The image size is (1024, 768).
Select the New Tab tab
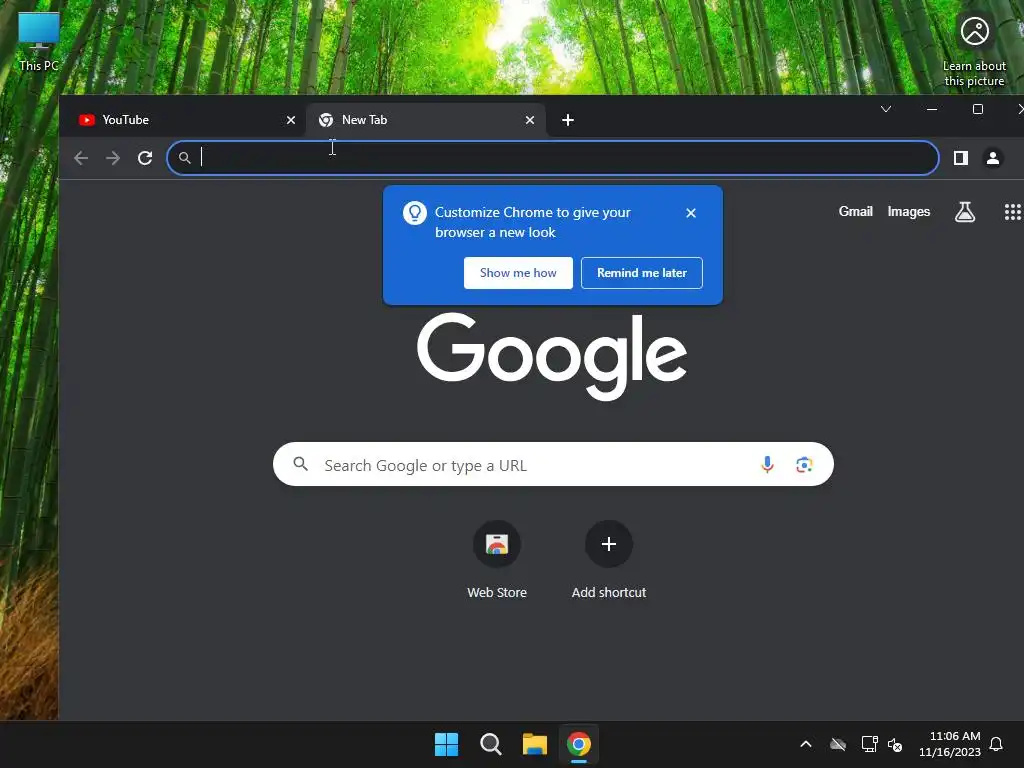426,120
